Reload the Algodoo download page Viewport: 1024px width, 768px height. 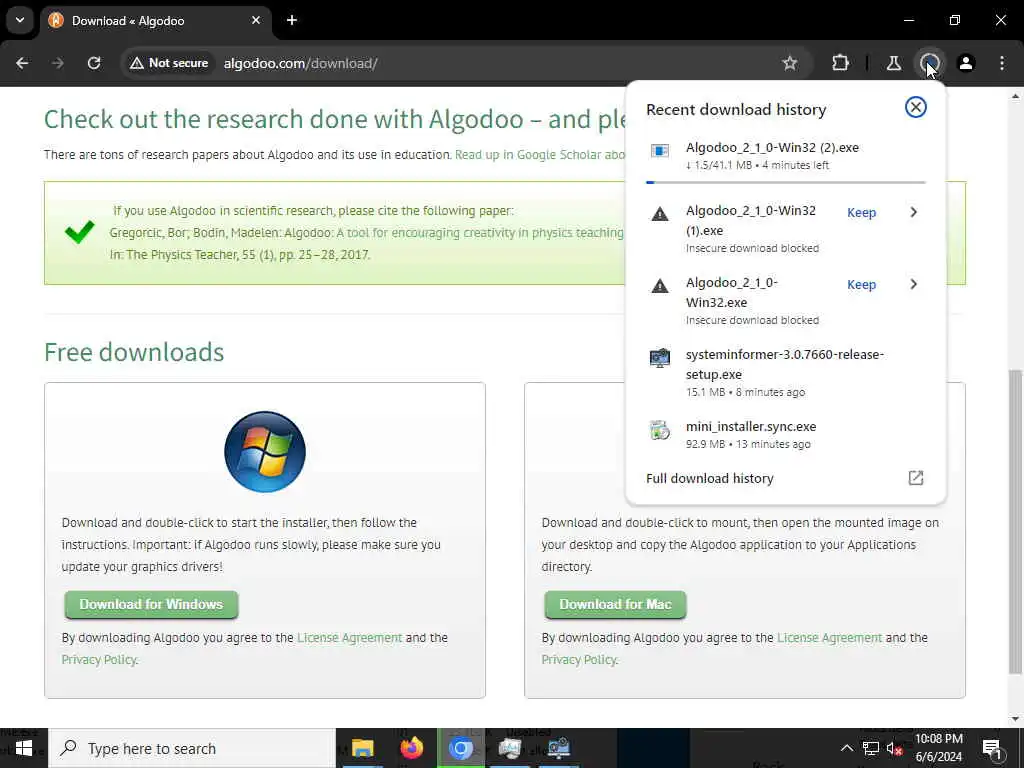point(94,63)
